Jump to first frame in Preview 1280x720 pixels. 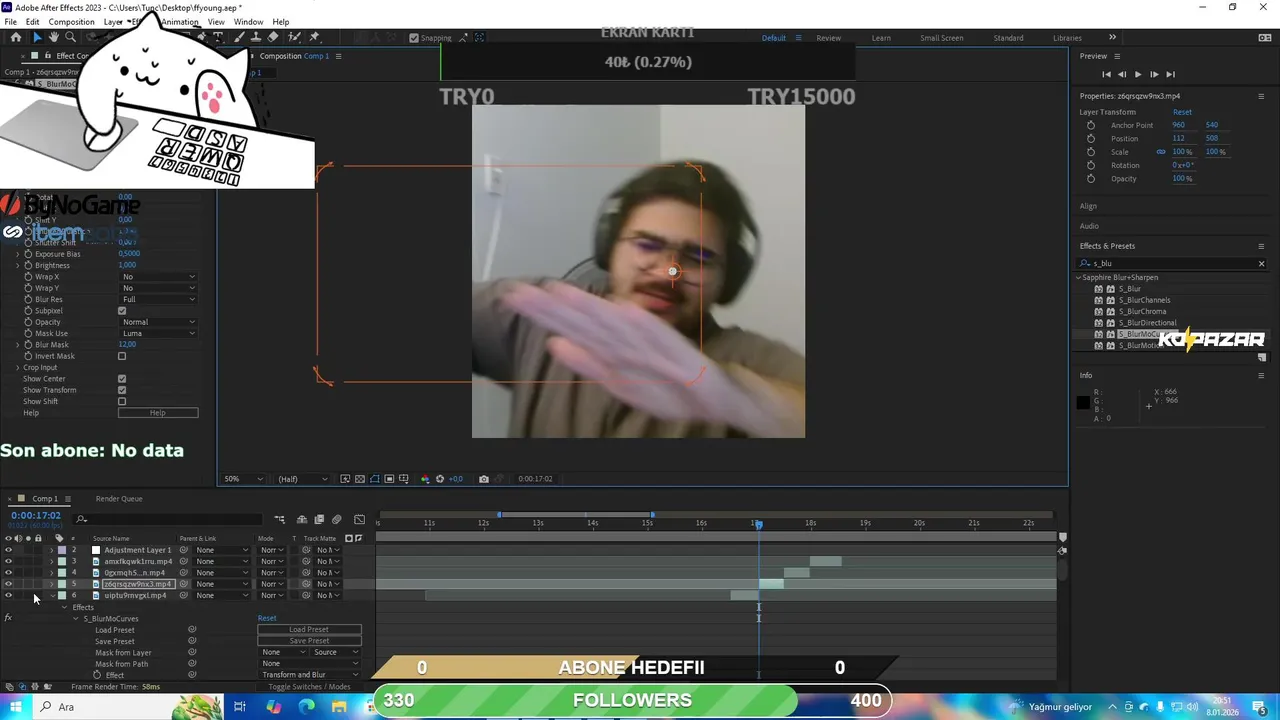(1106, 74)
